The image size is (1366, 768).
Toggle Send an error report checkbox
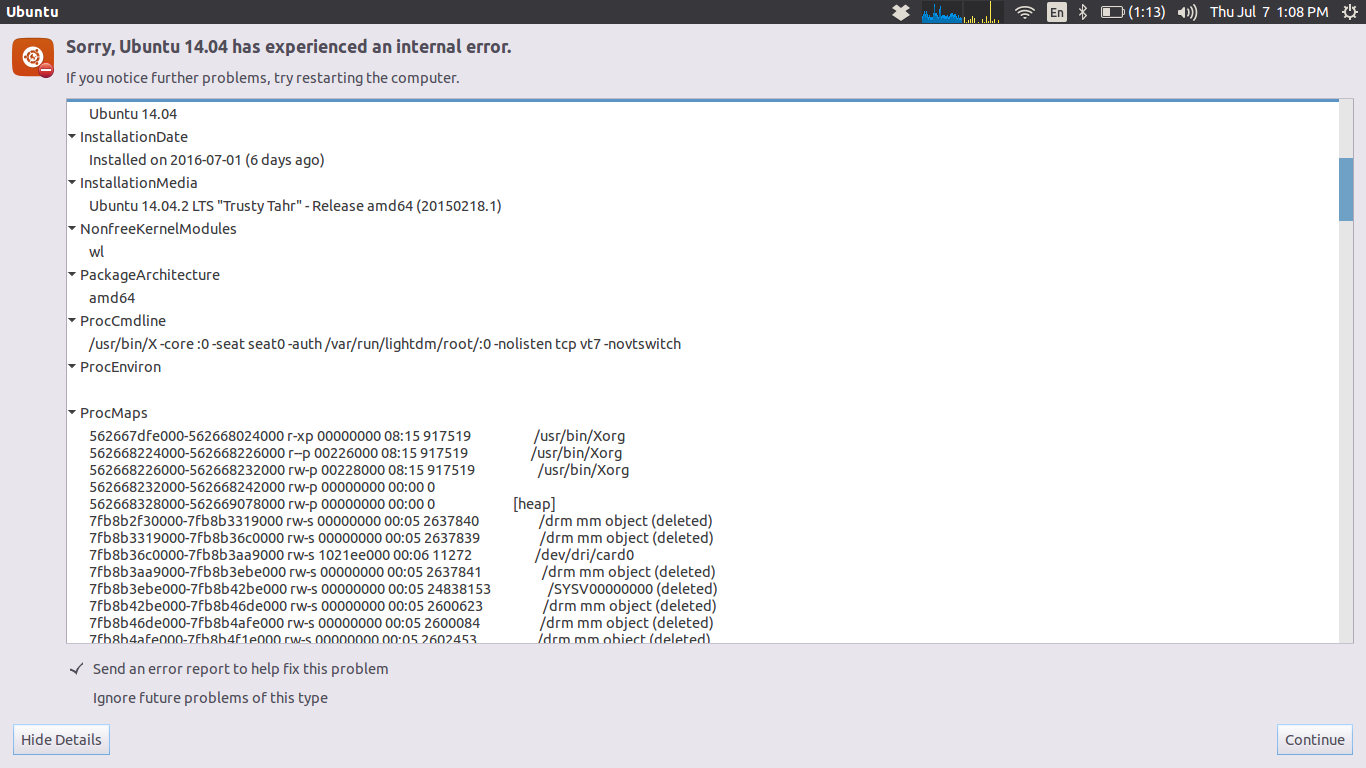pyautogui.click(x=76, y=669)
